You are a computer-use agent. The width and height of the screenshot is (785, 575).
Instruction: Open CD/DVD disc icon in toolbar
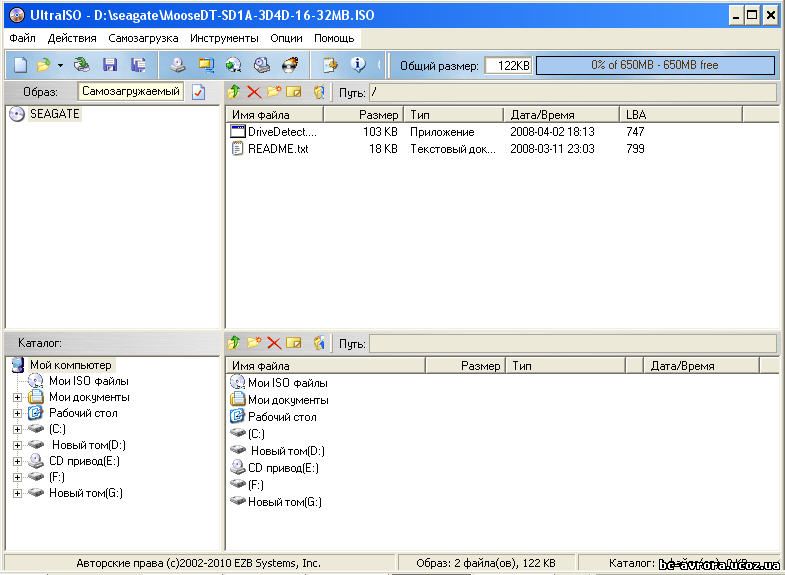[82, 65]
